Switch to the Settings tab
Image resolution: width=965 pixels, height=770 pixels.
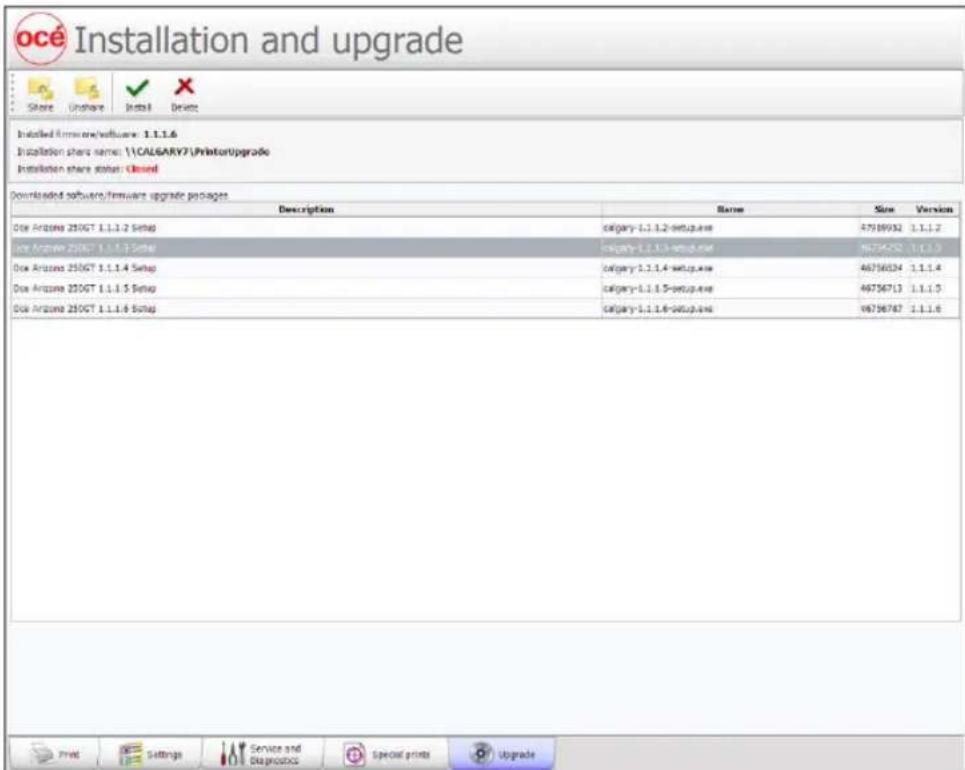click(x=150, y=754)
